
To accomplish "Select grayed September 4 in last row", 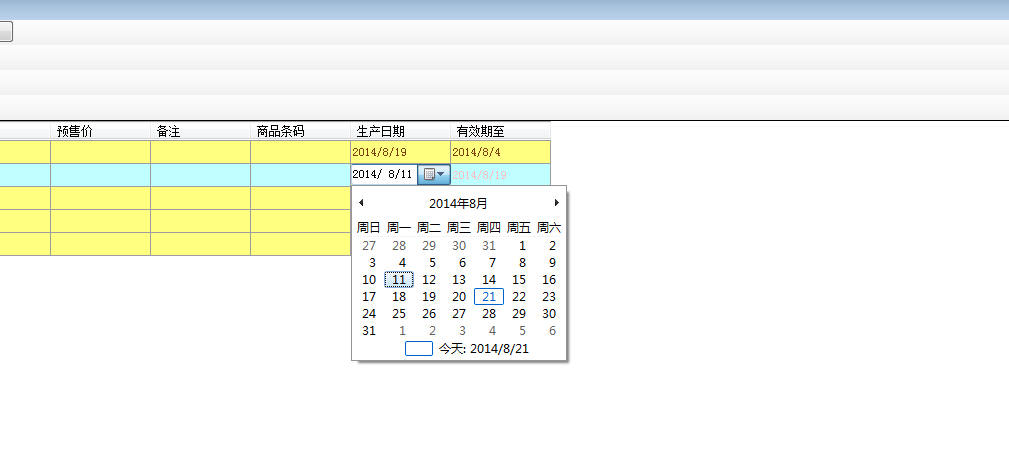I will (492, 331).
